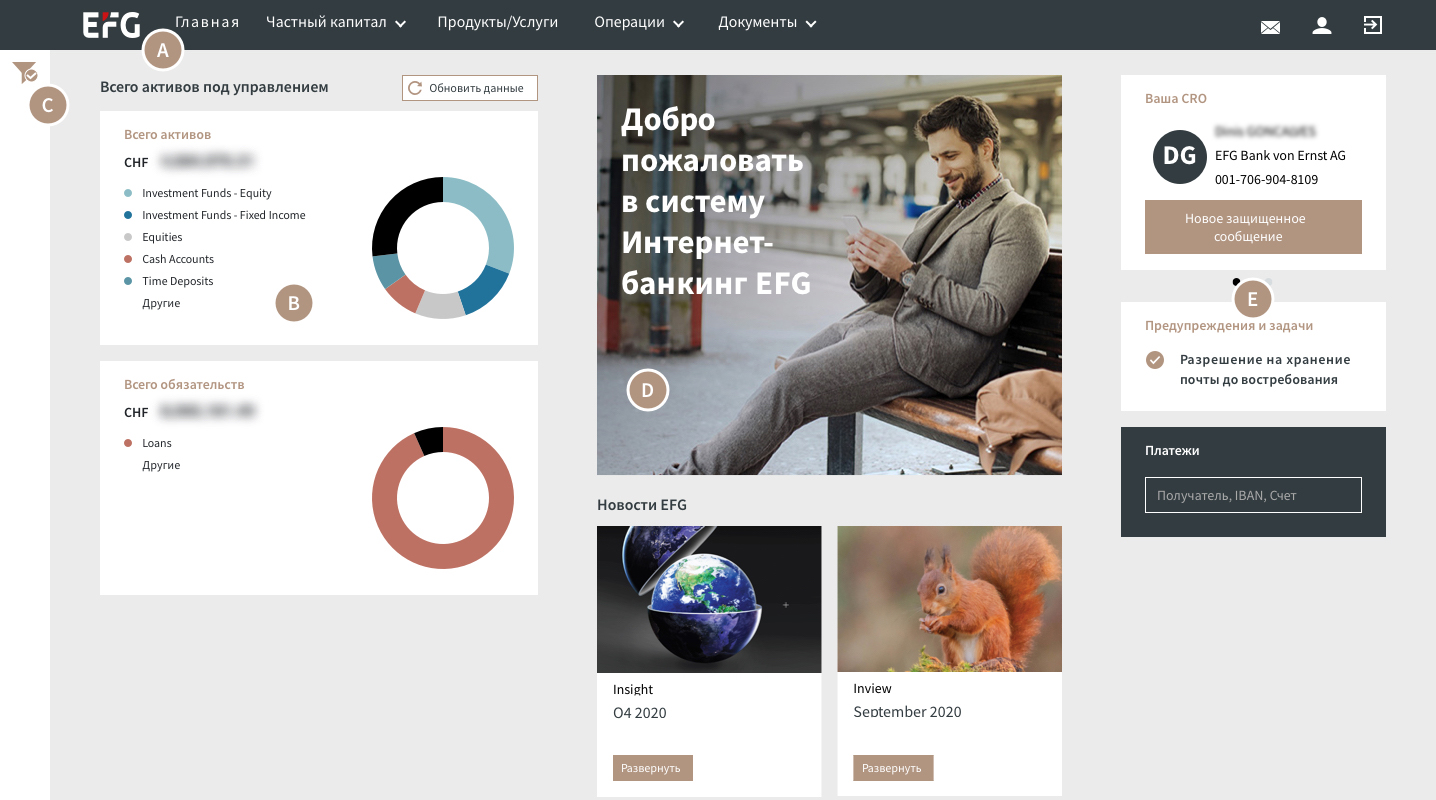This screenshot has height=800, width=1436.
Task: Click the EFG logo icon
Action: click(111, 24)
